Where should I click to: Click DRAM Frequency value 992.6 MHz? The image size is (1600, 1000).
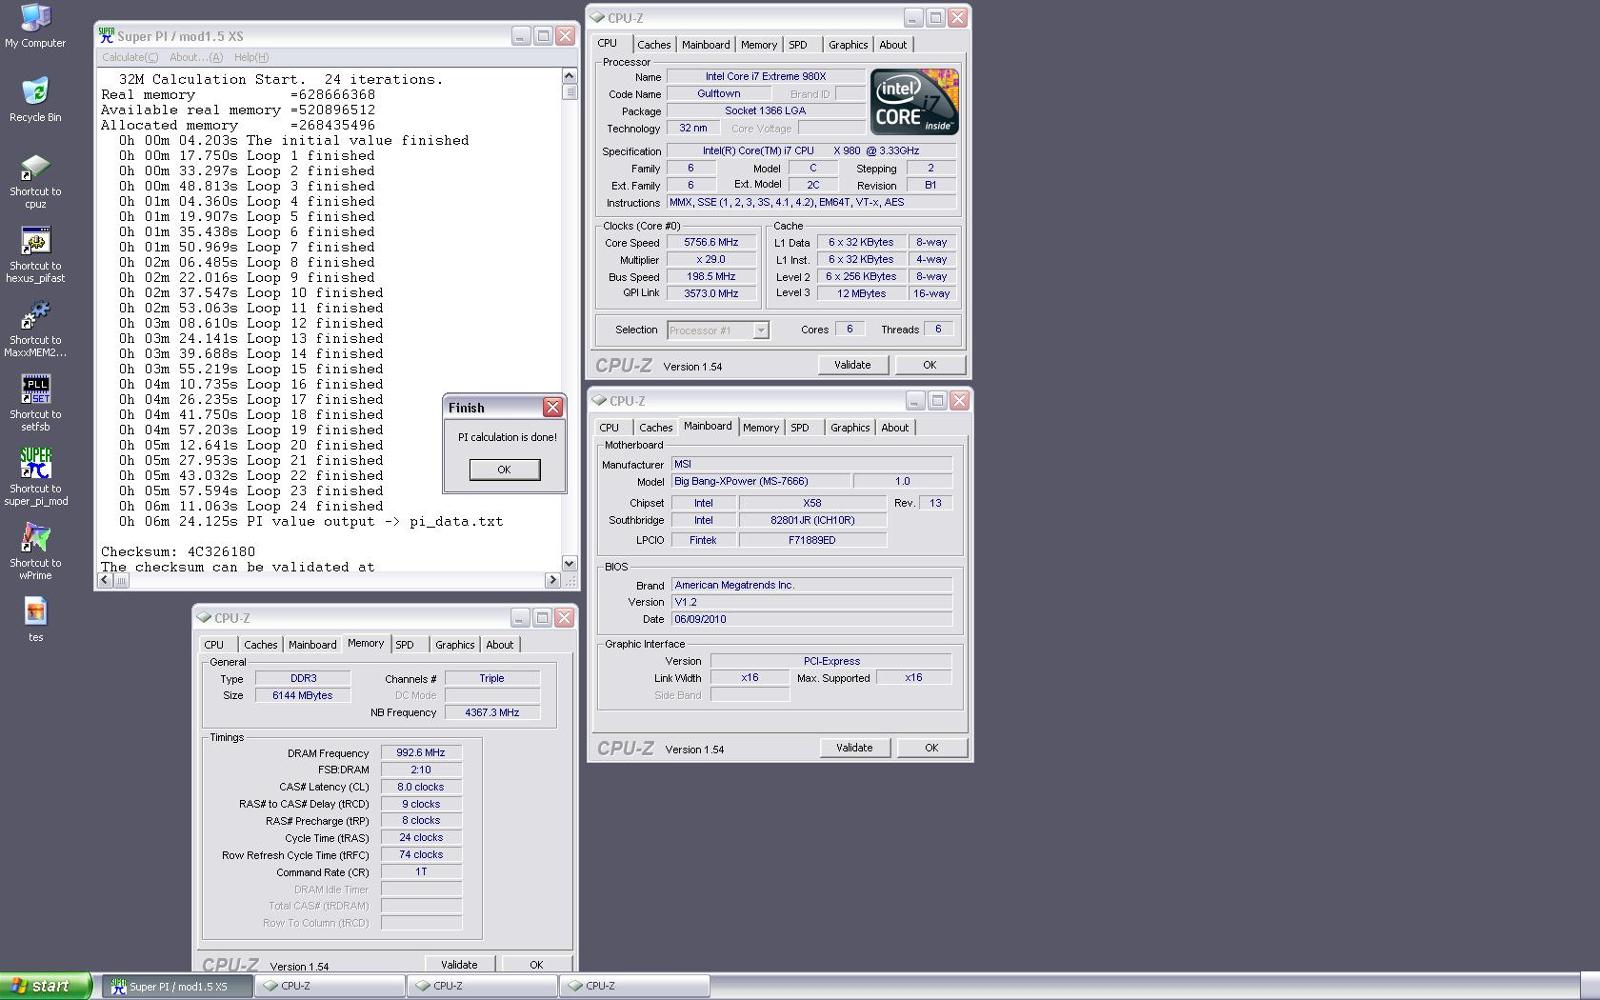point(421,753)
